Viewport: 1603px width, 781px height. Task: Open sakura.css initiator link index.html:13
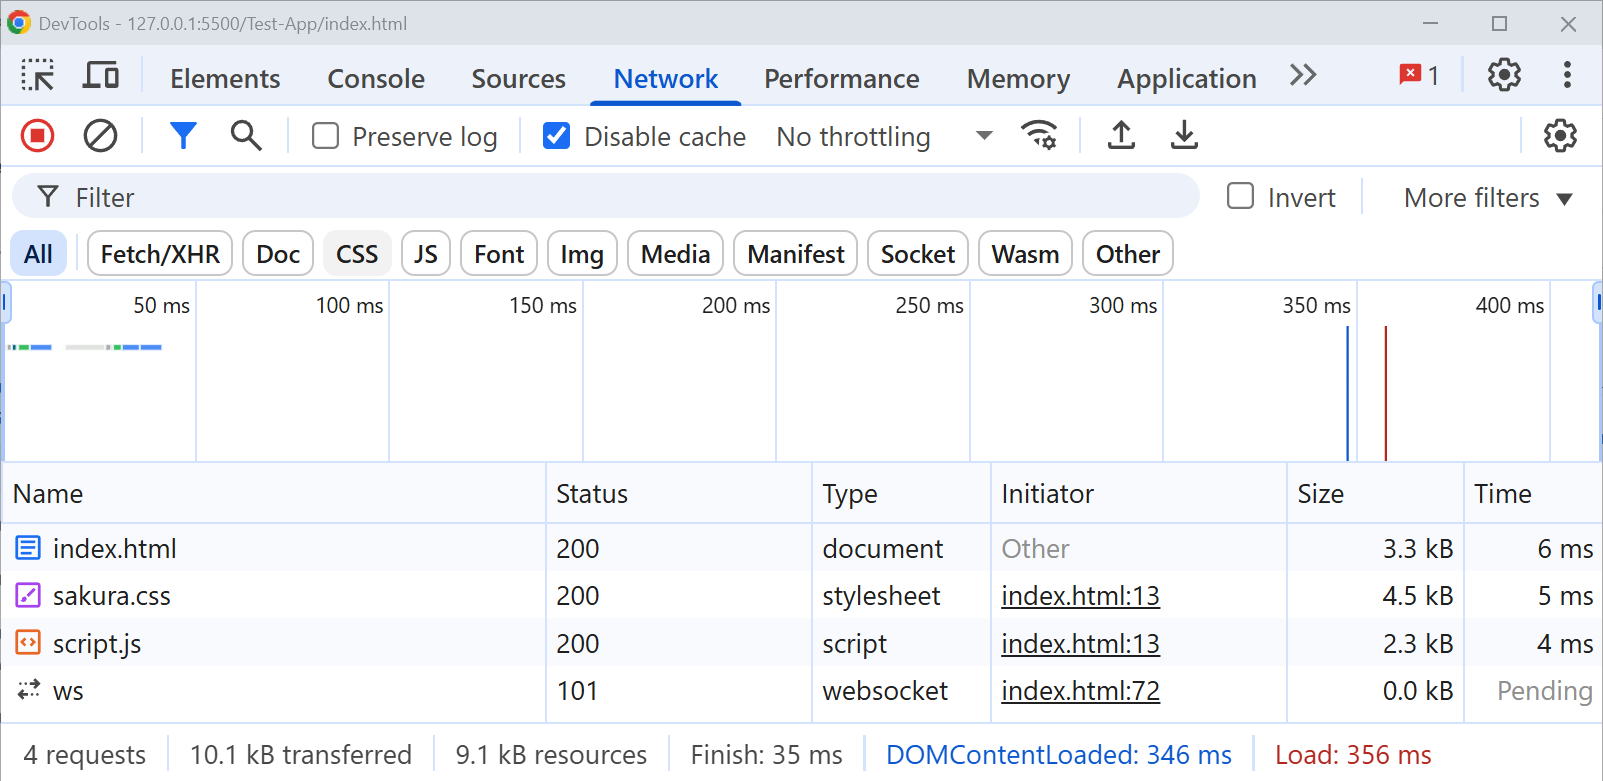point(1080,596)
